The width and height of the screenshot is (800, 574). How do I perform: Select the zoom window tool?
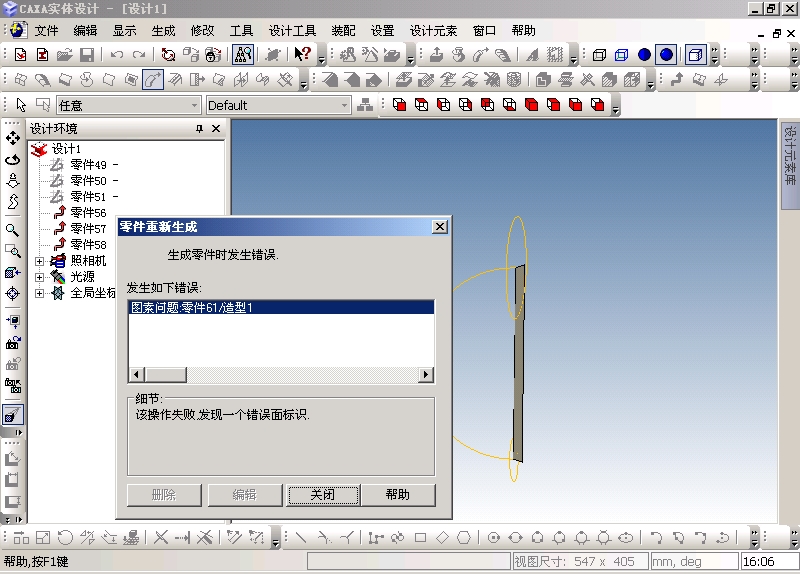[x=13, y=251]
